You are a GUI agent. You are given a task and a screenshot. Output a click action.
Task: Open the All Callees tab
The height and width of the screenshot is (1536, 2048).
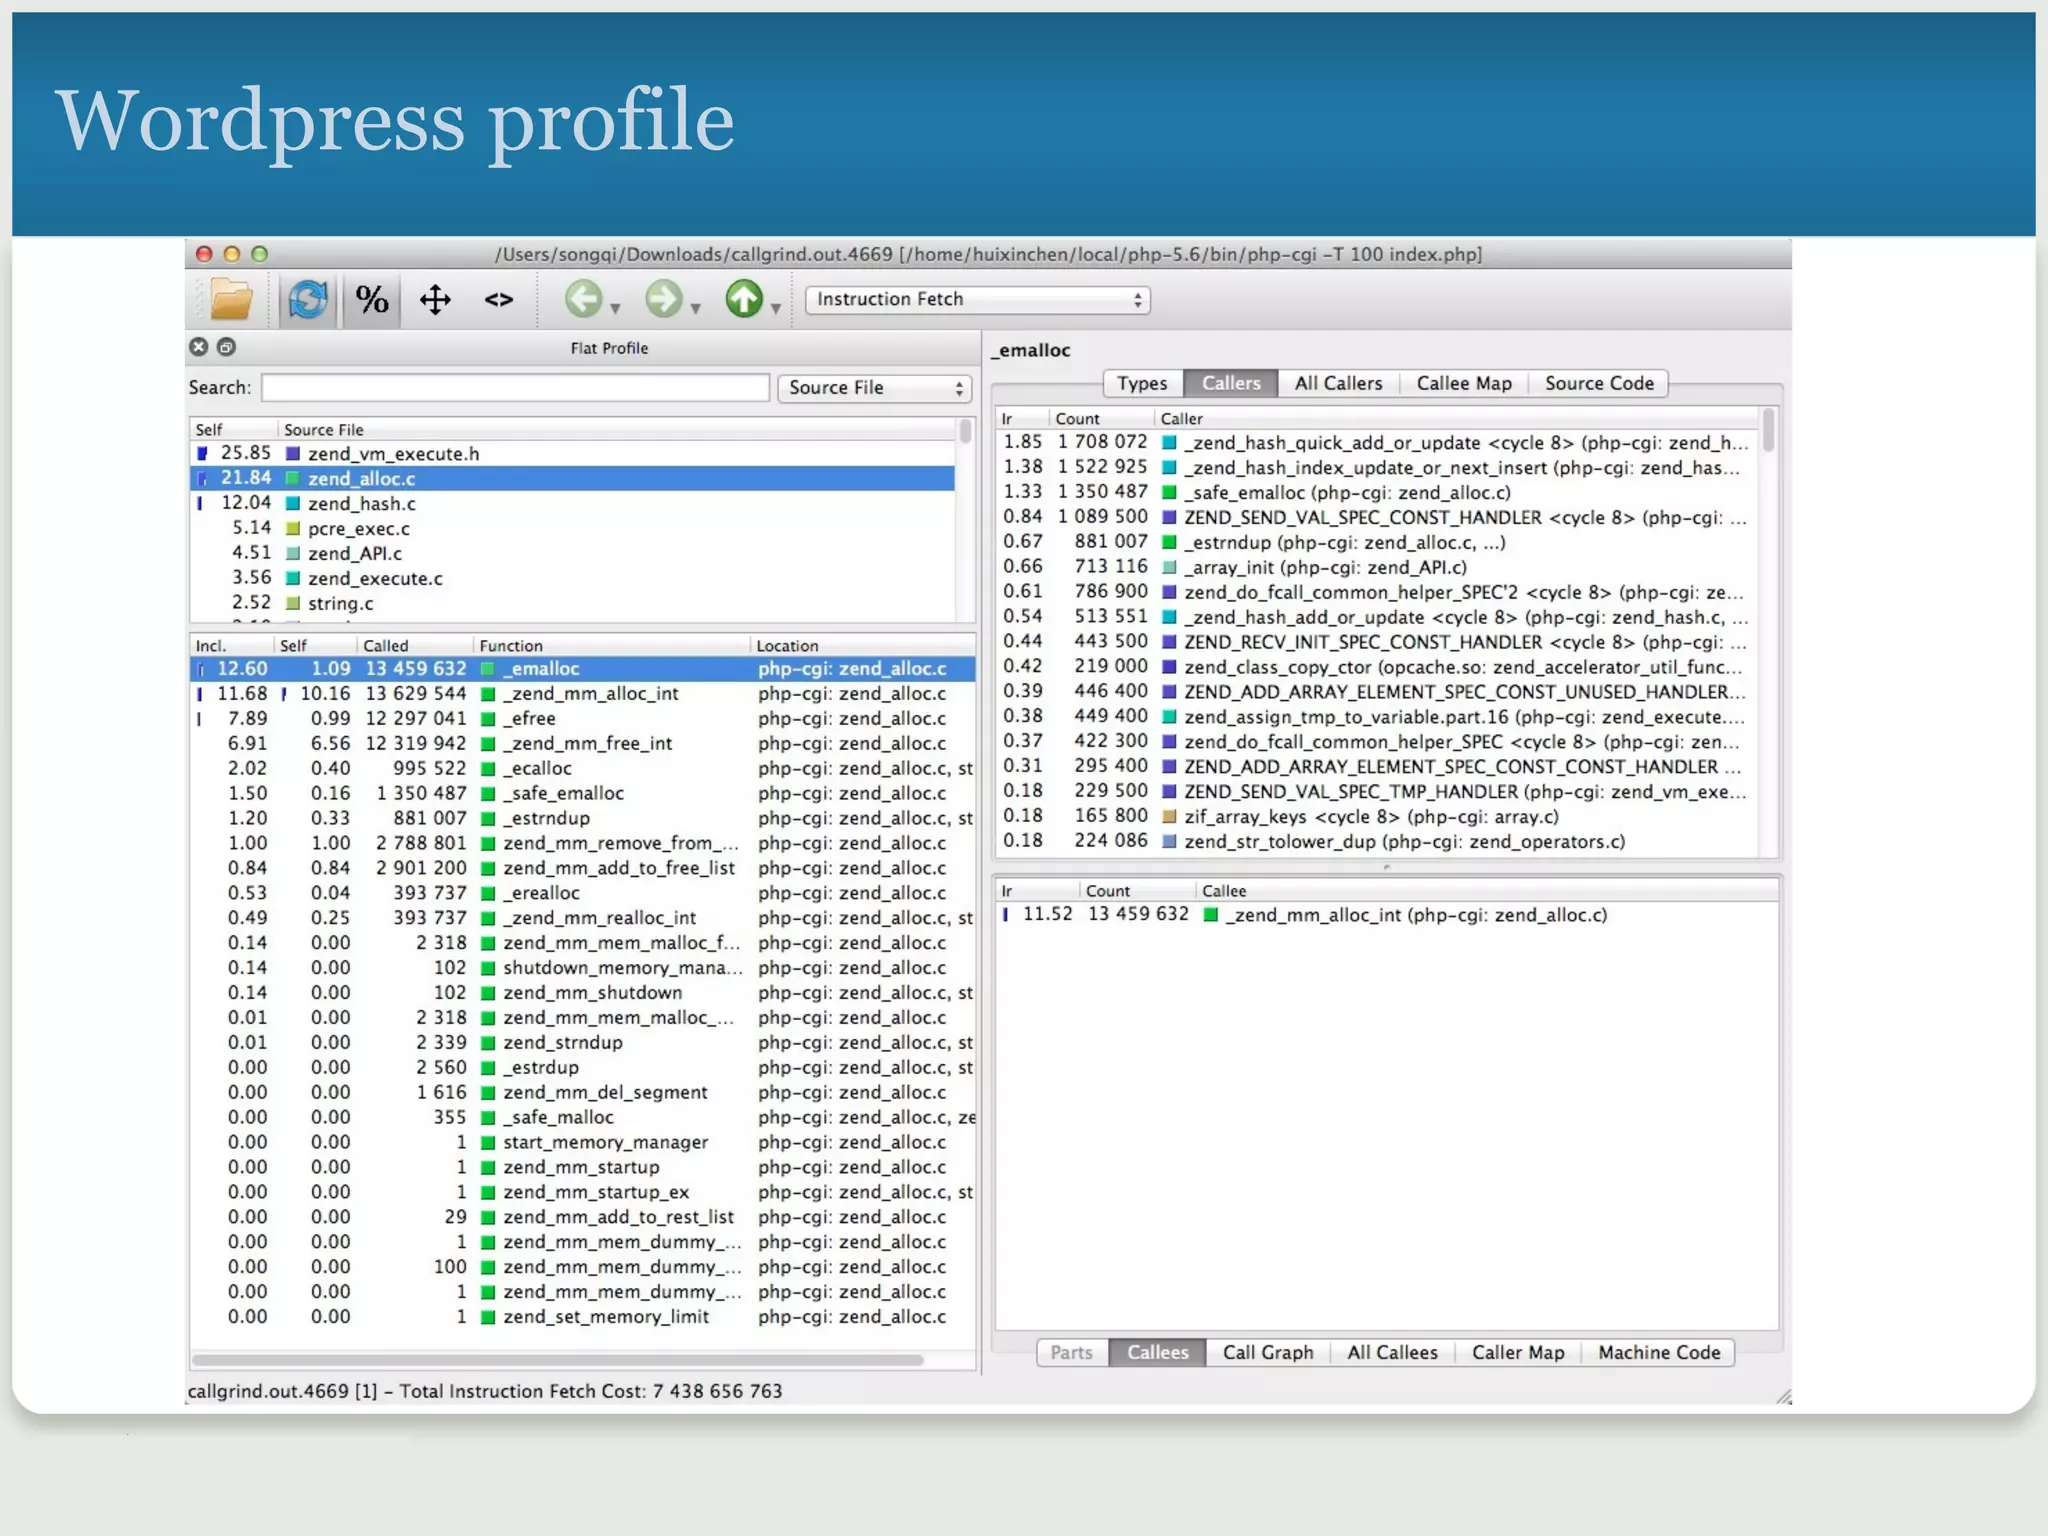pos(1392,1352)
